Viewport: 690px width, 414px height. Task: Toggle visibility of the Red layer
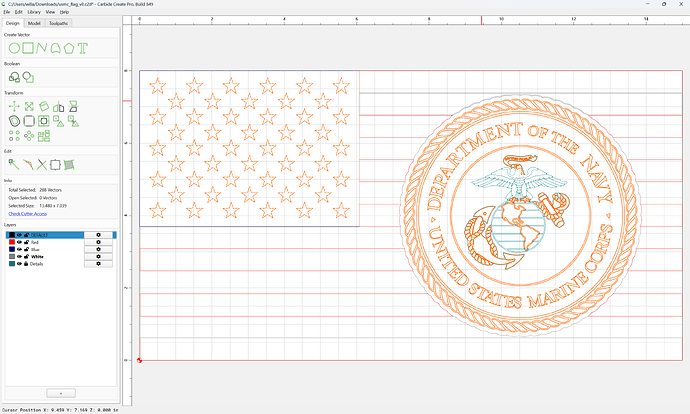pyautogui.click(x=19, y=242)
